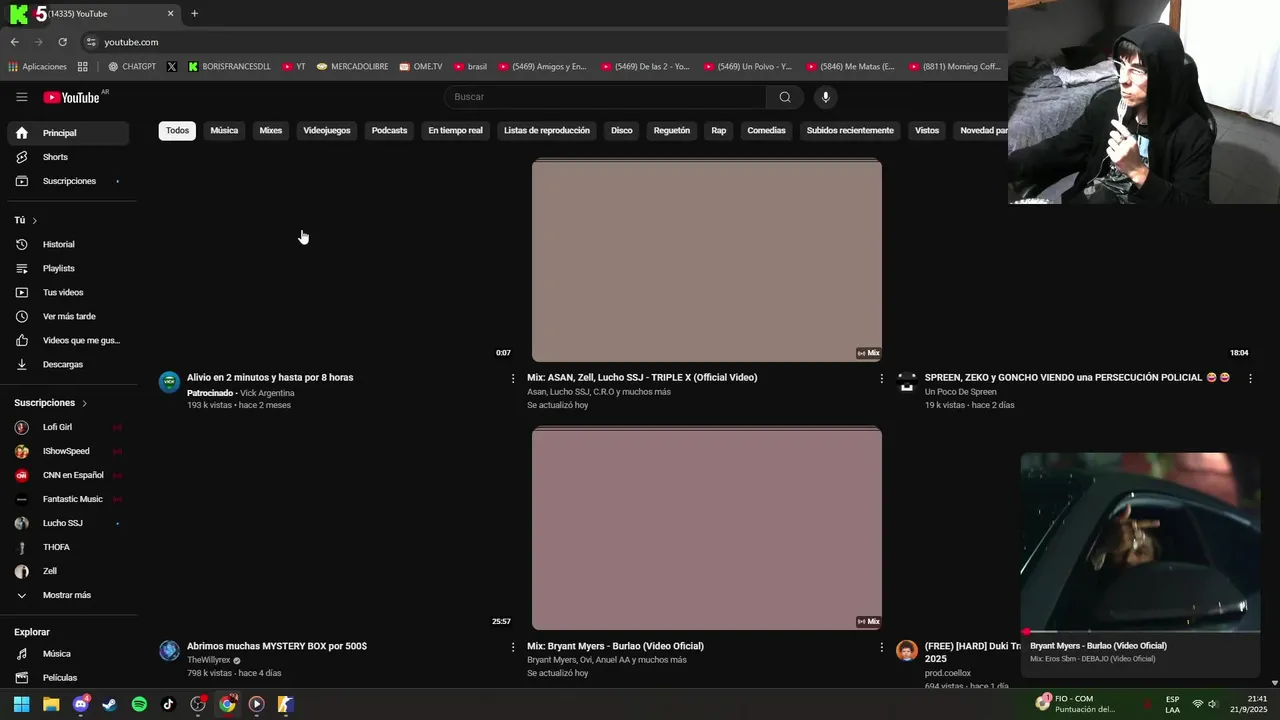Select the Todos filter chip

click(x=177, y=131)
